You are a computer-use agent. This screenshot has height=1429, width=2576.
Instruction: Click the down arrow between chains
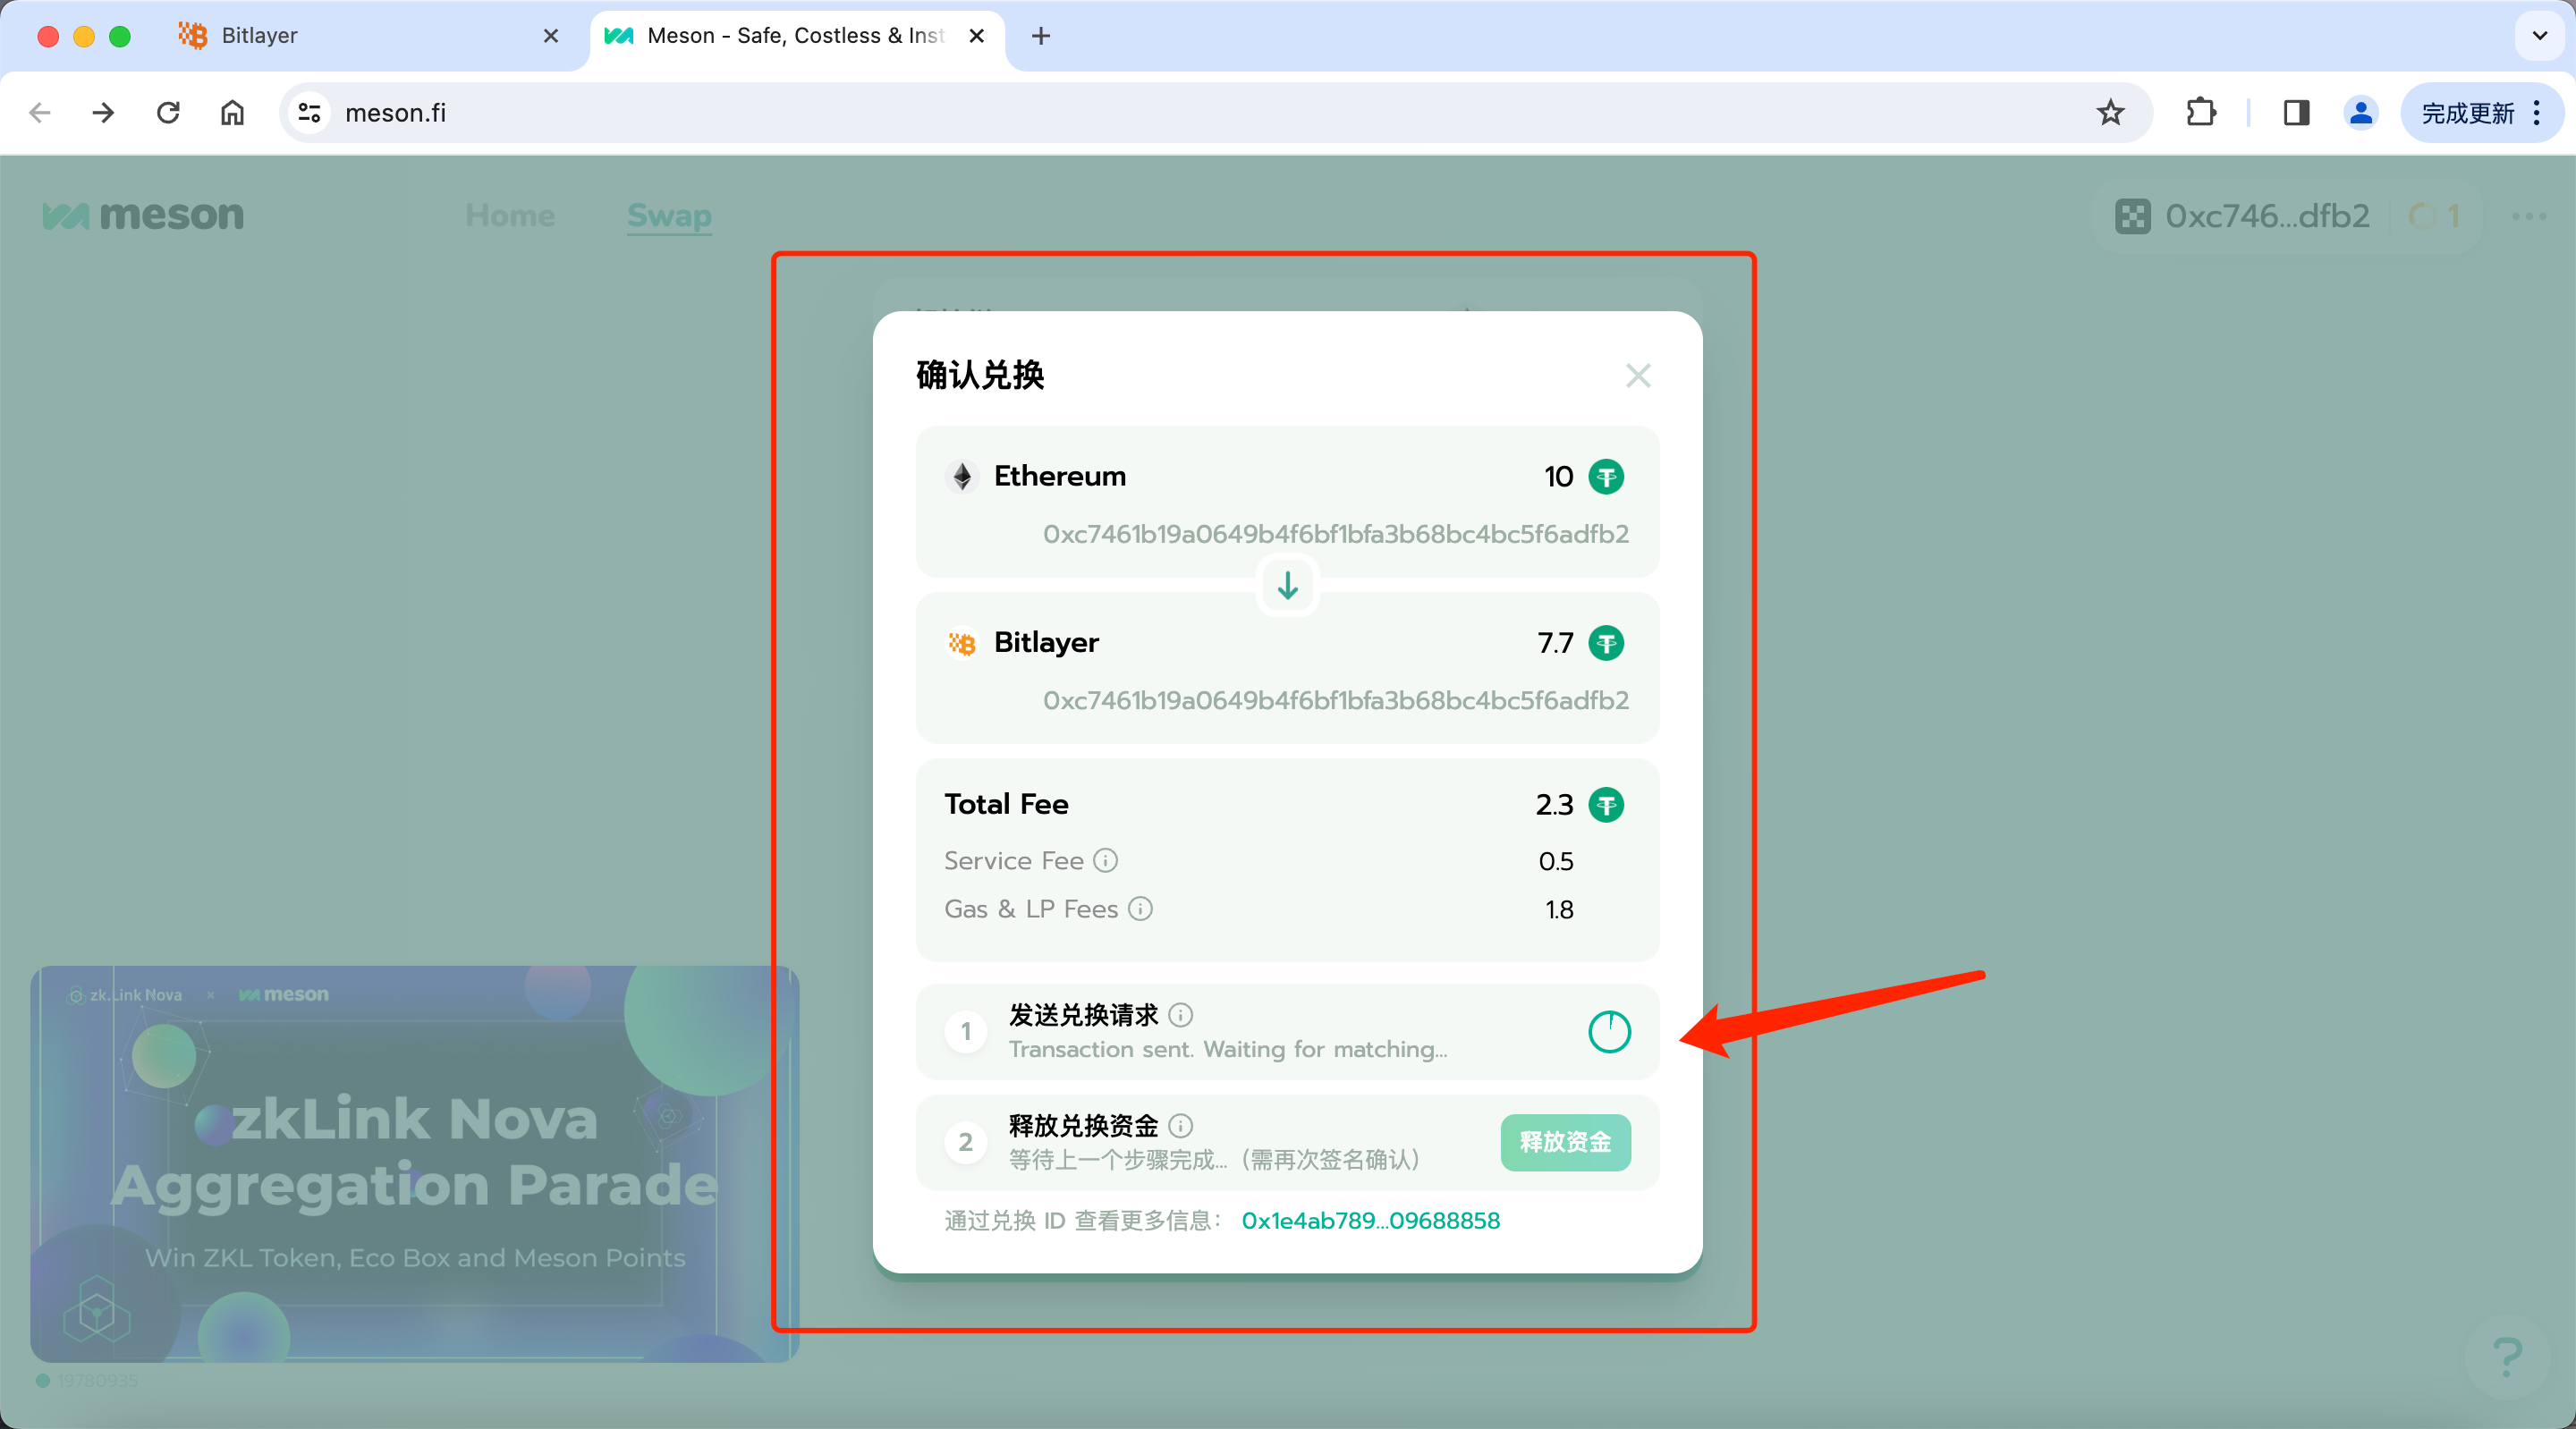[x=1287, y=585]
